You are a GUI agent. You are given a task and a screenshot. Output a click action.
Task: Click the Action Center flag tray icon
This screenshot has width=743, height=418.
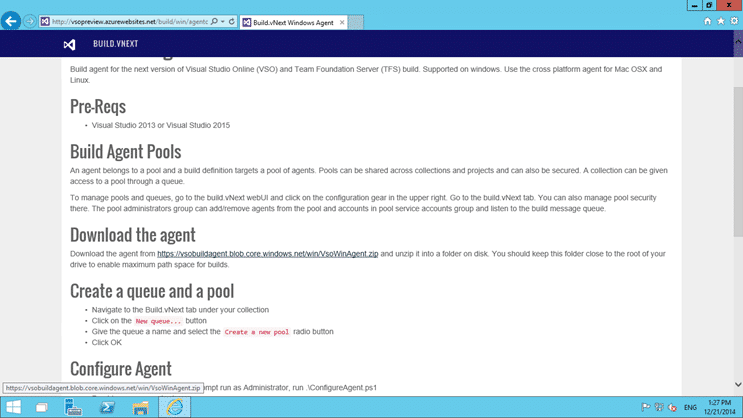[x=645, y=407]
